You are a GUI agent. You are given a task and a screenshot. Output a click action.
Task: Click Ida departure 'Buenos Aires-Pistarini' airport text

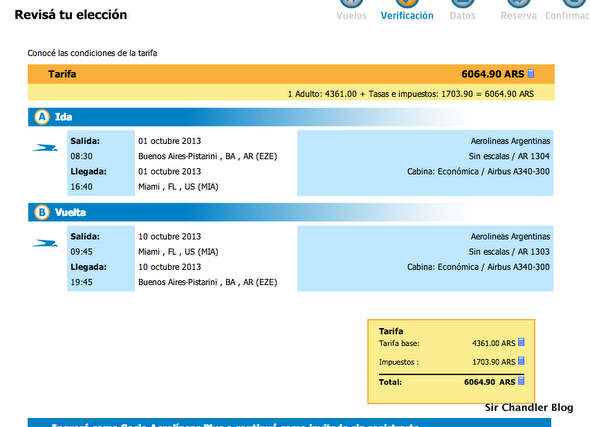point(207,156)
